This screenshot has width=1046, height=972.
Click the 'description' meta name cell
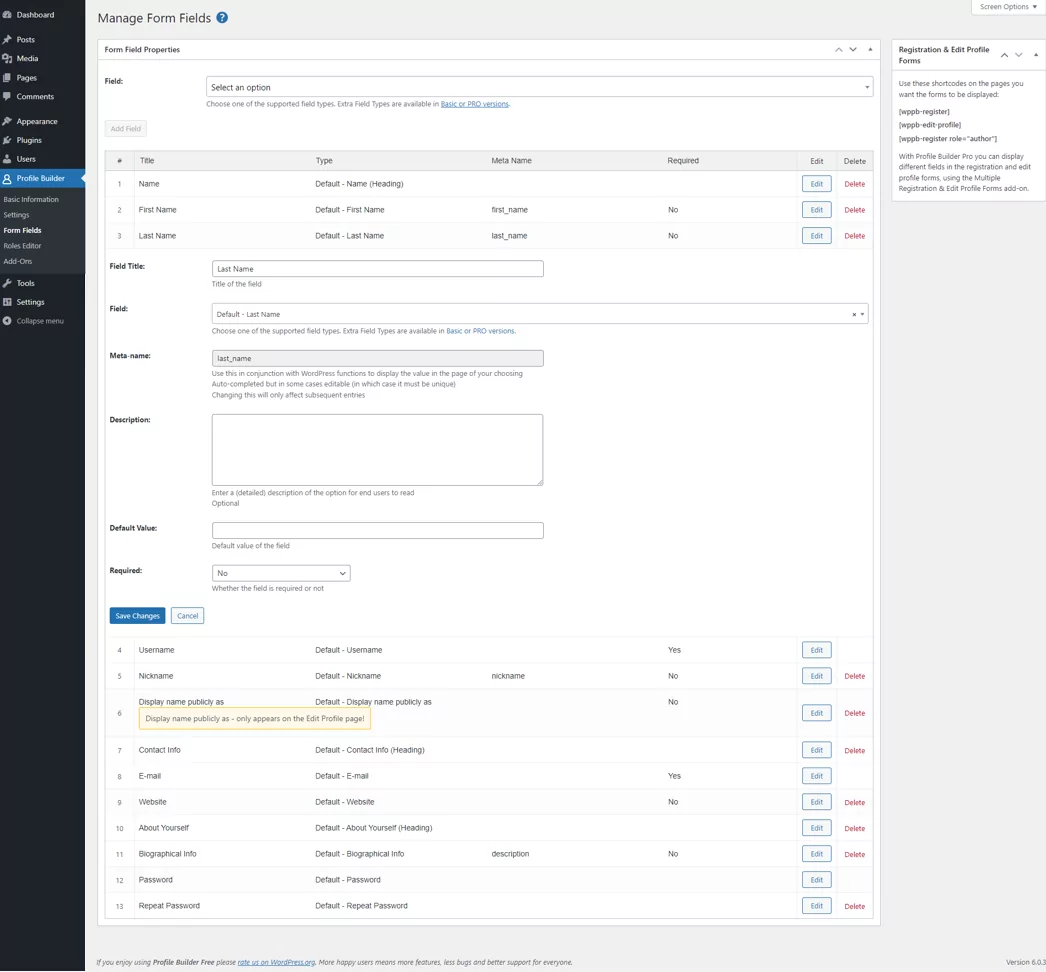click(510, 854)
